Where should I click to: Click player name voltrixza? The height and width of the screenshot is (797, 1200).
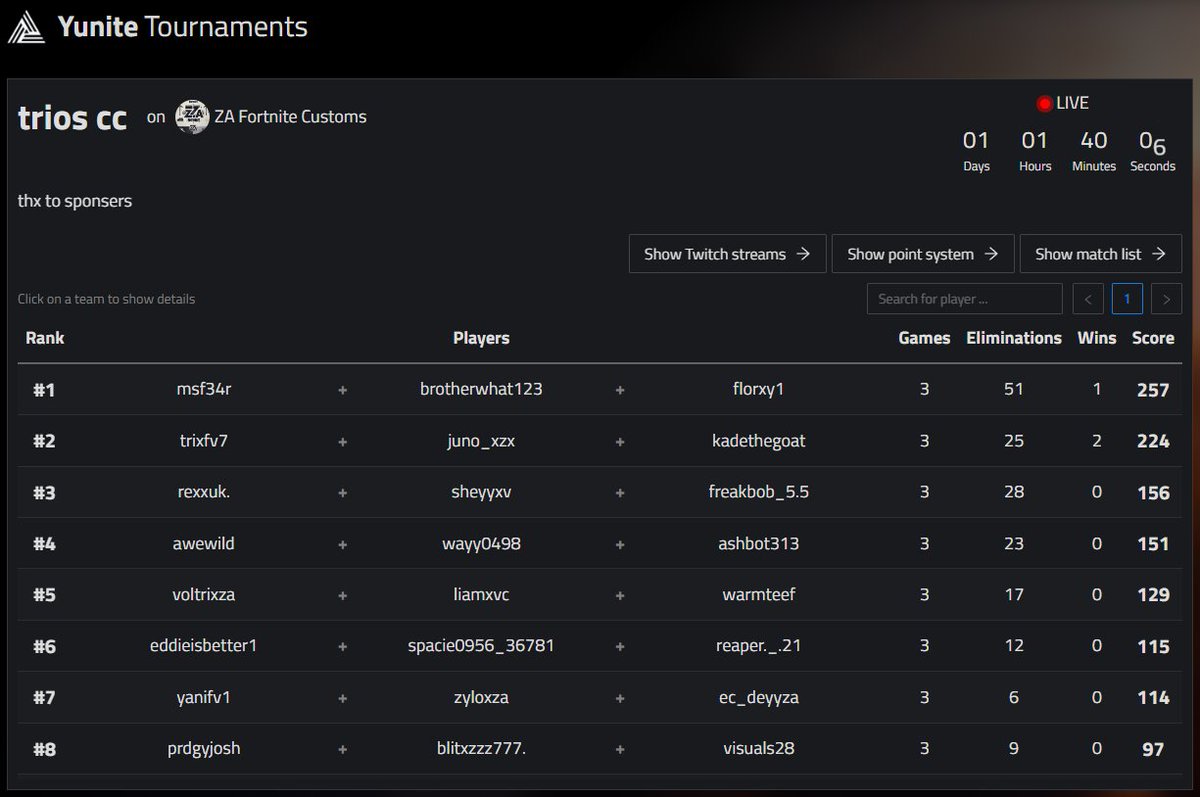point(204,595)
